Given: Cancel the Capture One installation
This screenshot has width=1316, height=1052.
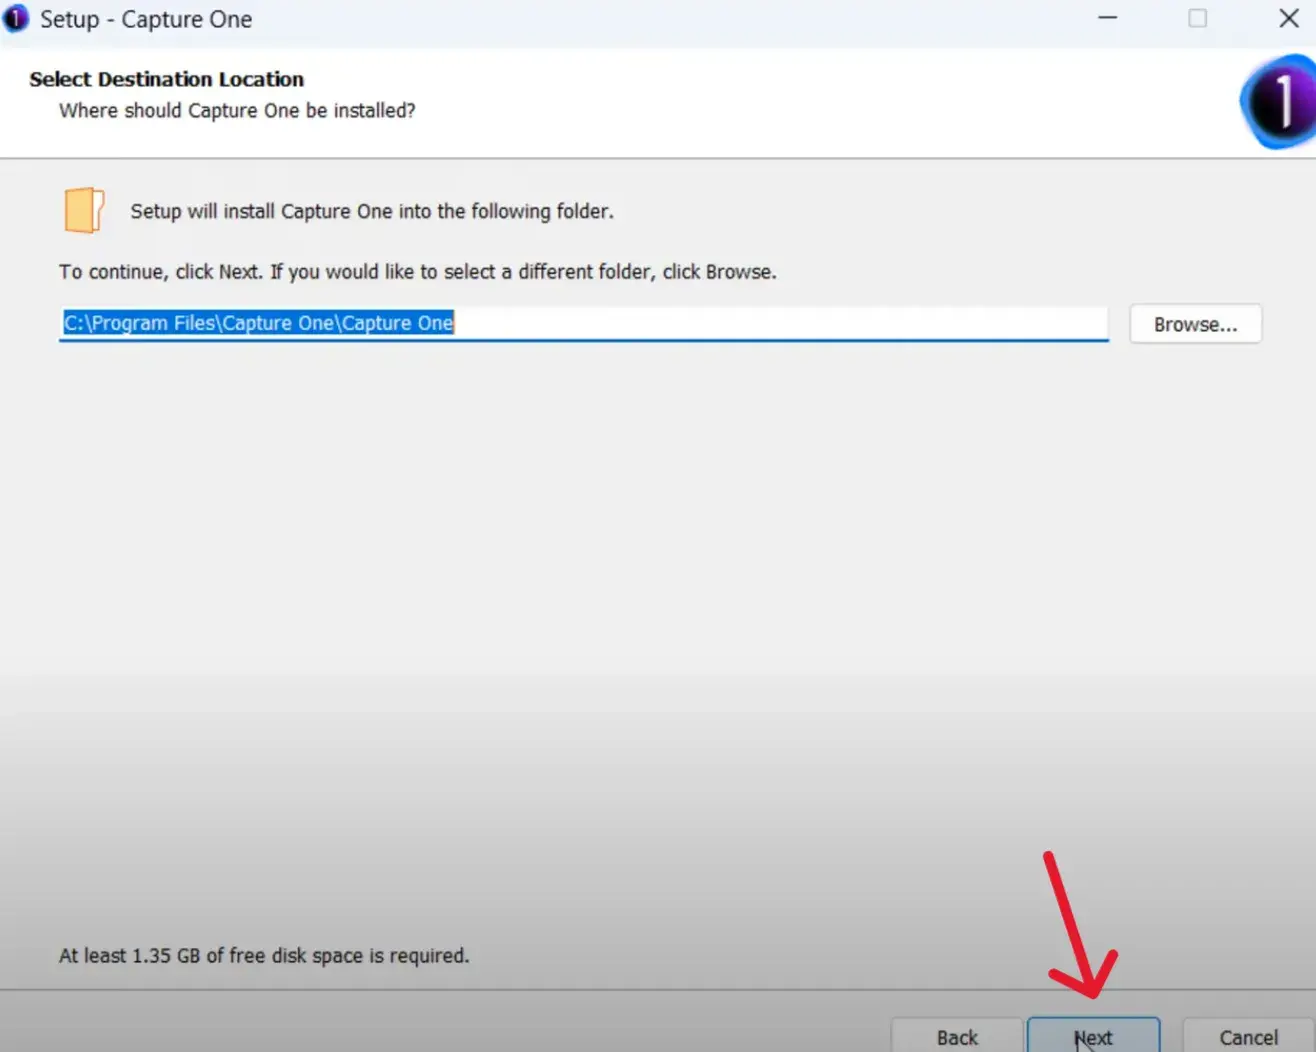Looking at the screenshot, I should click(x=1248, y=1037).
